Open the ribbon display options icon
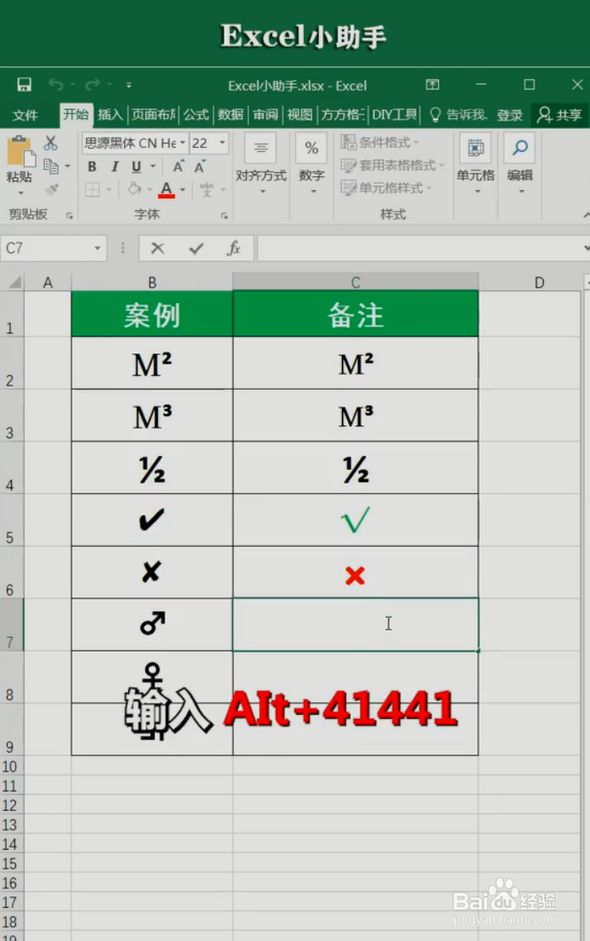Viewport: 590px width, 941px height. [x=433, y=85]
